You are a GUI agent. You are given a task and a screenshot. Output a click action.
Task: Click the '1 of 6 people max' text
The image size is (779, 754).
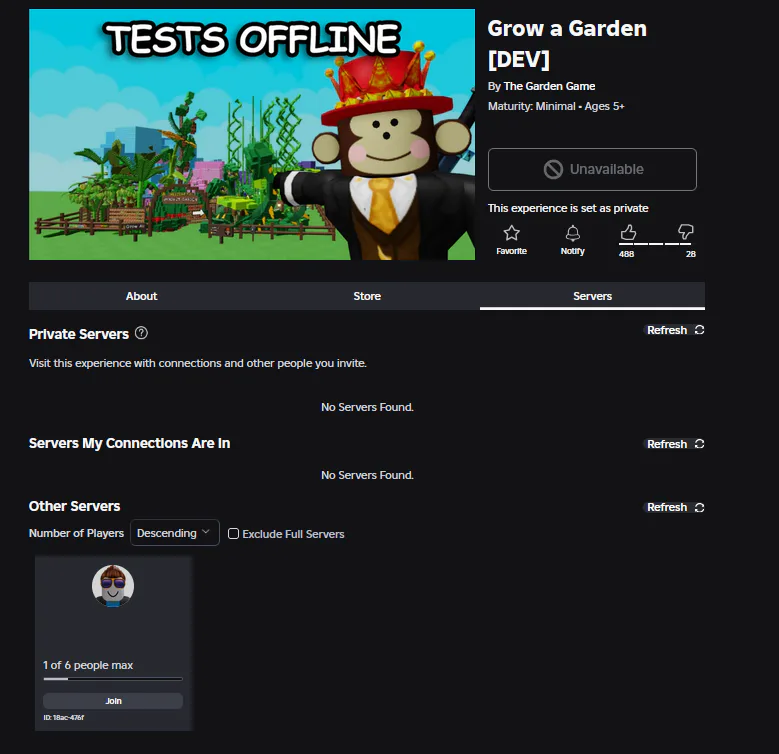click(88, 665)
